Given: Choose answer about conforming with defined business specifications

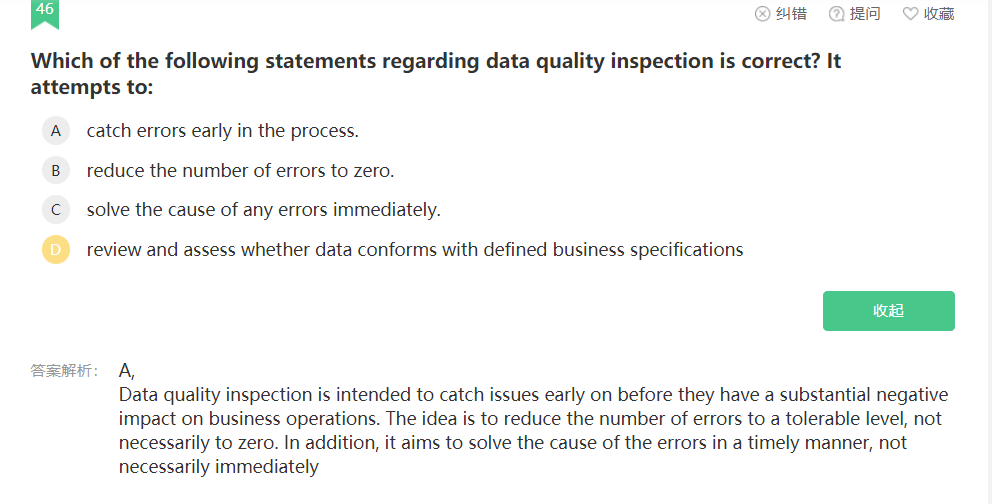Looking at the screenshot, I should tap(415, 250).
